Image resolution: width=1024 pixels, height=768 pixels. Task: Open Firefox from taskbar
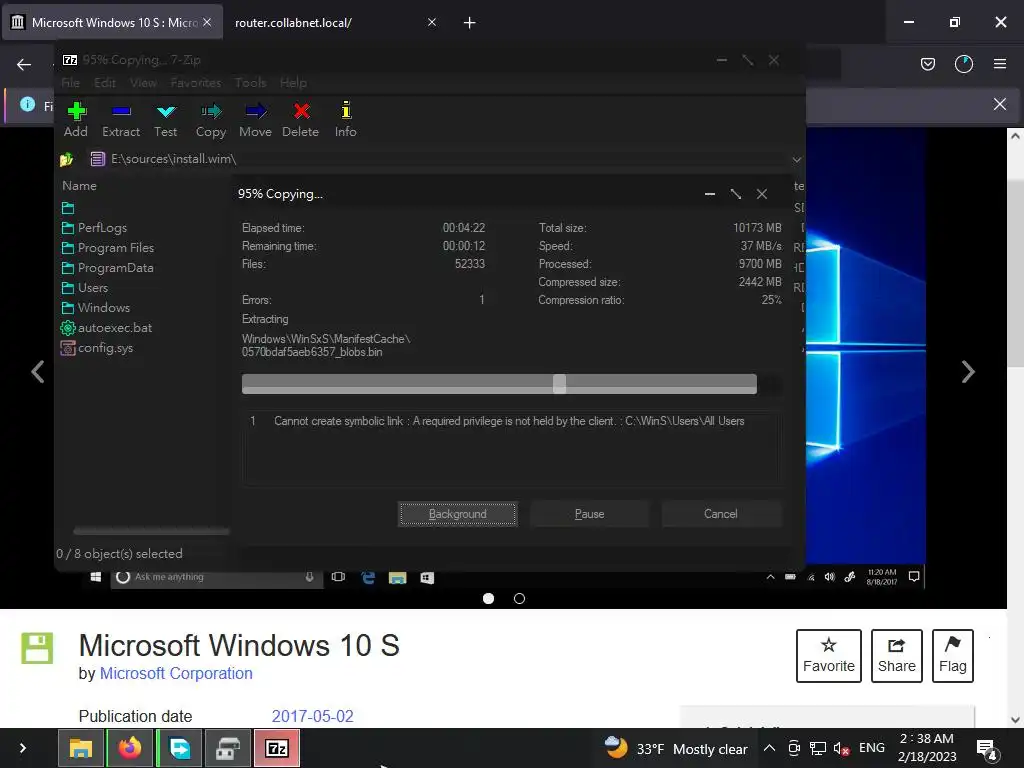pos(129,748)
